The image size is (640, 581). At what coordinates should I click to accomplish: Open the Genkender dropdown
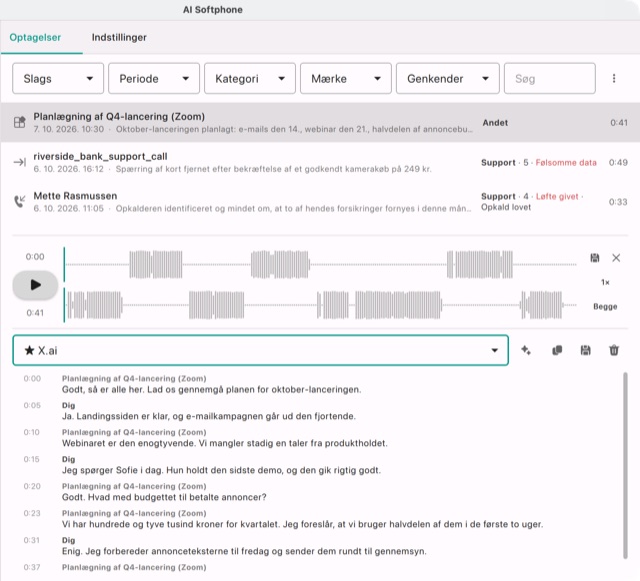coord(448,78)
